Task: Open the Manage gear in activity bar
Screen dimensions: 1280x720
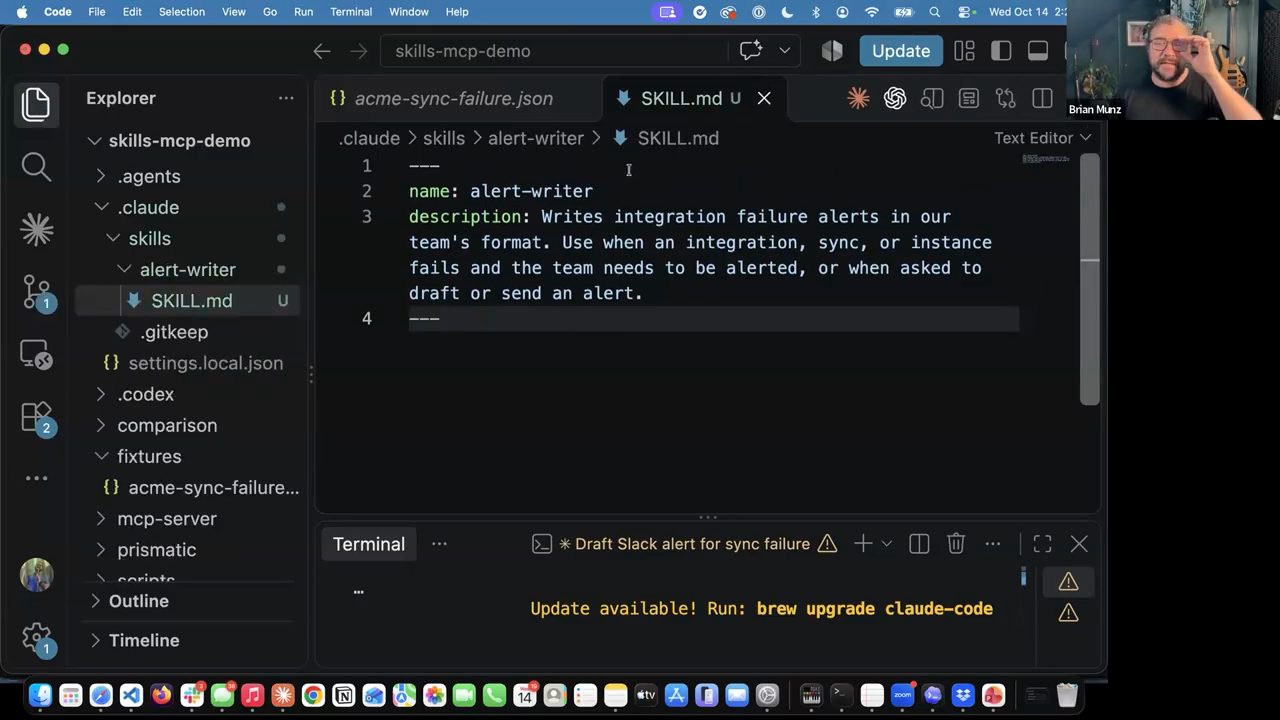Action: coord(36,637)
